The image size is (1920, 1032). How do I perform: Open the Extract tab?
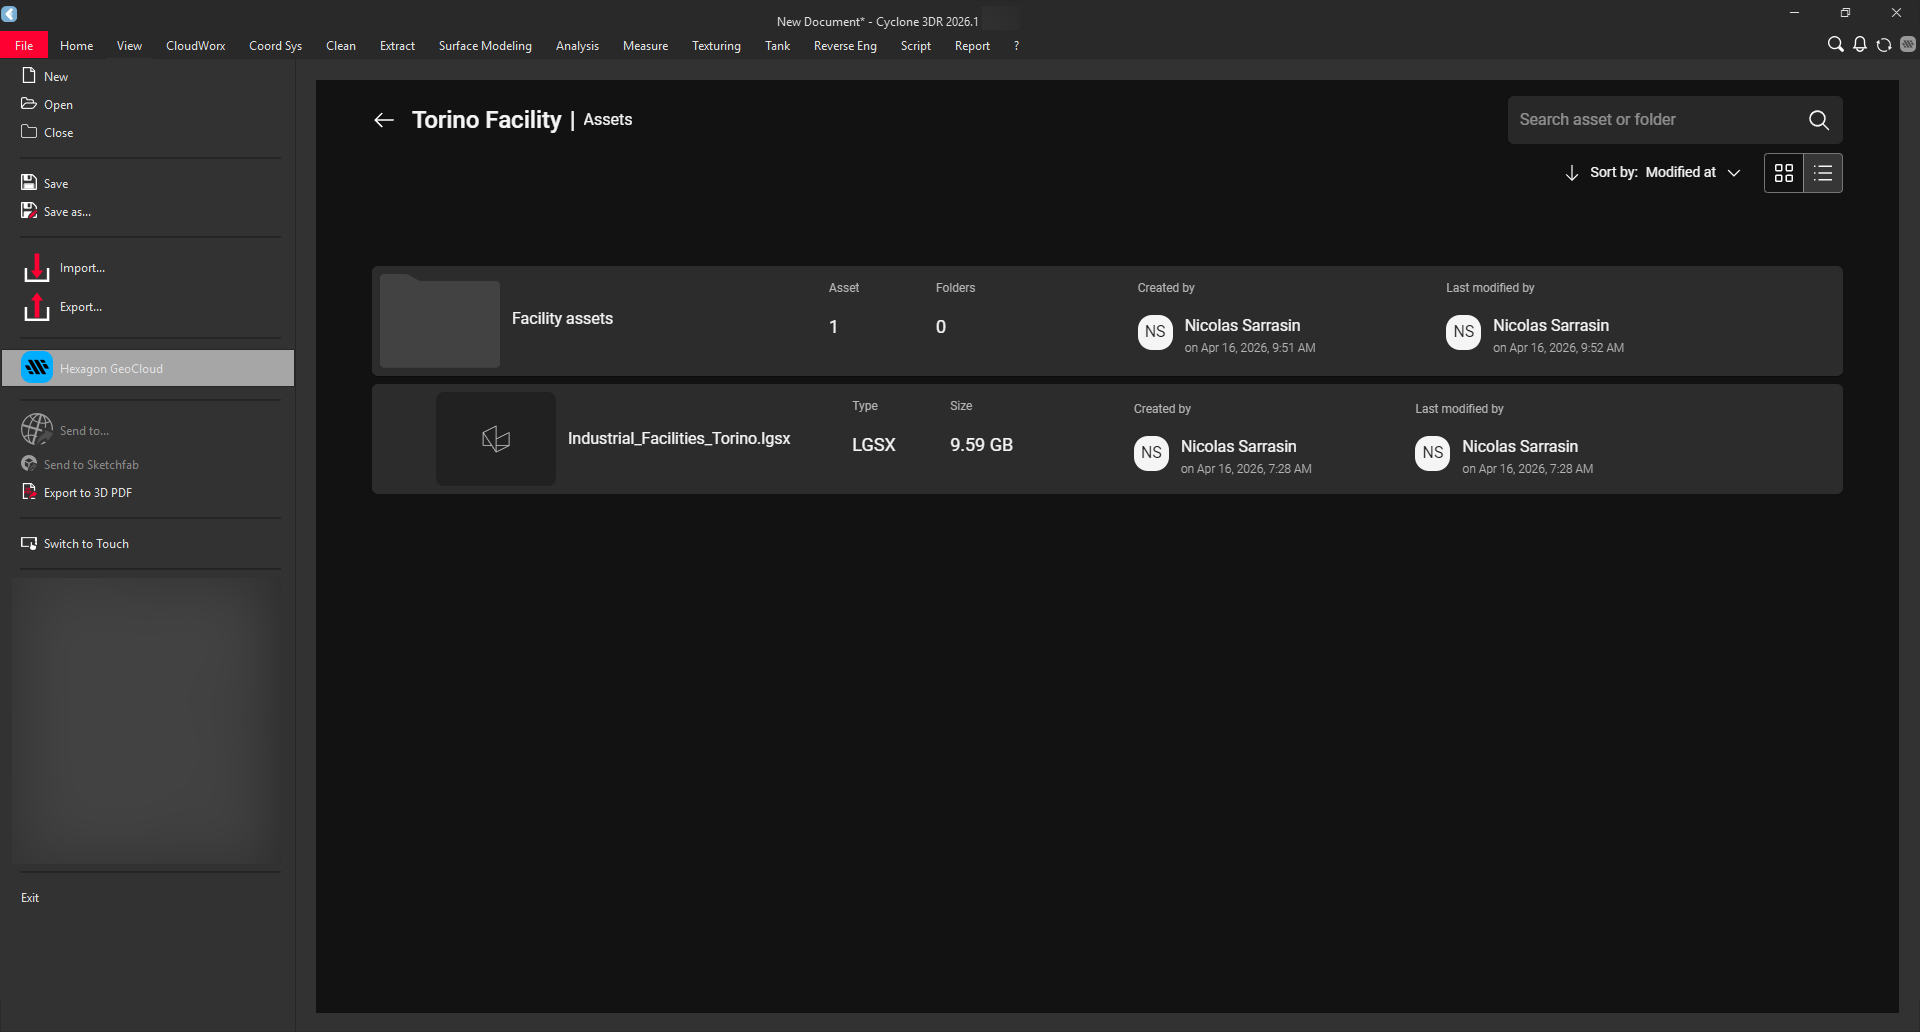[x=397, y=46]
